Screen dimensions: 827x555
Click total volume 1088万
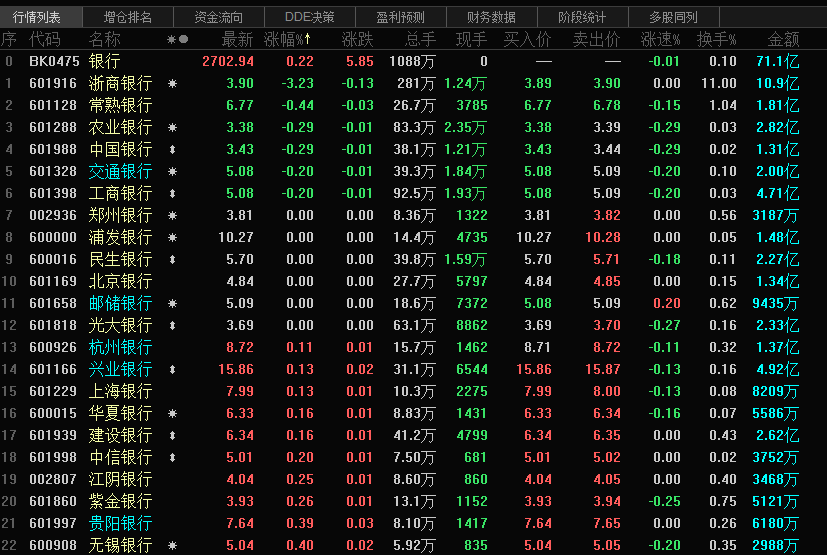point(412,61)
